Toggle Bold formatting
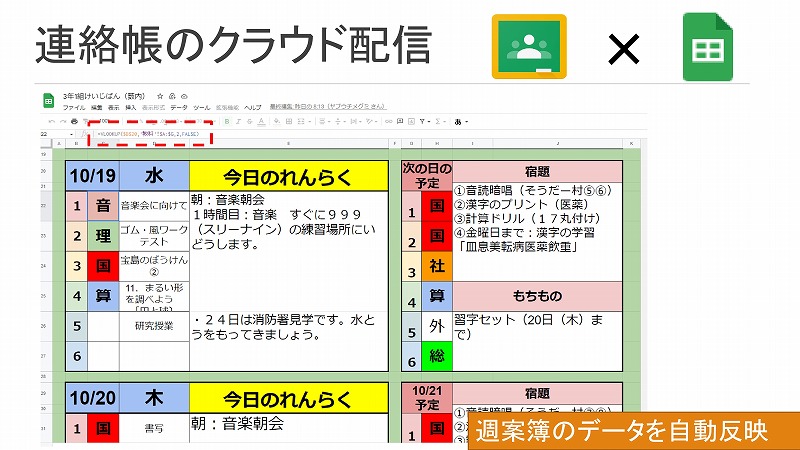The width and height of the screenshot is (800, 450). (x=227, y=121)
